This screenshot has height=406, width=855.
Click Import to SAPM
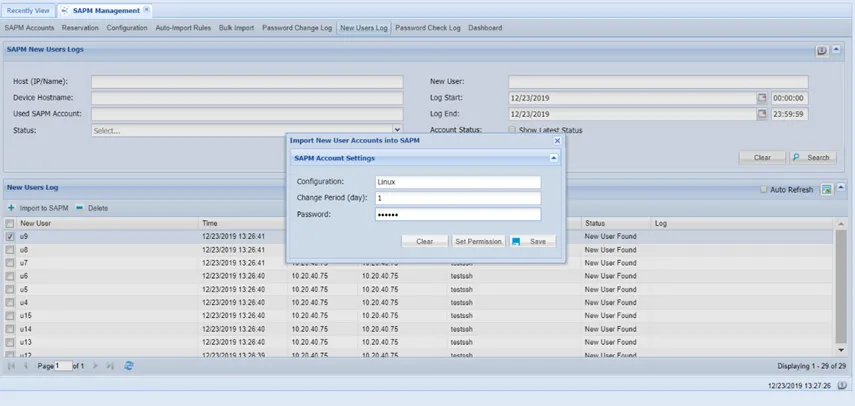coord(38,208)
